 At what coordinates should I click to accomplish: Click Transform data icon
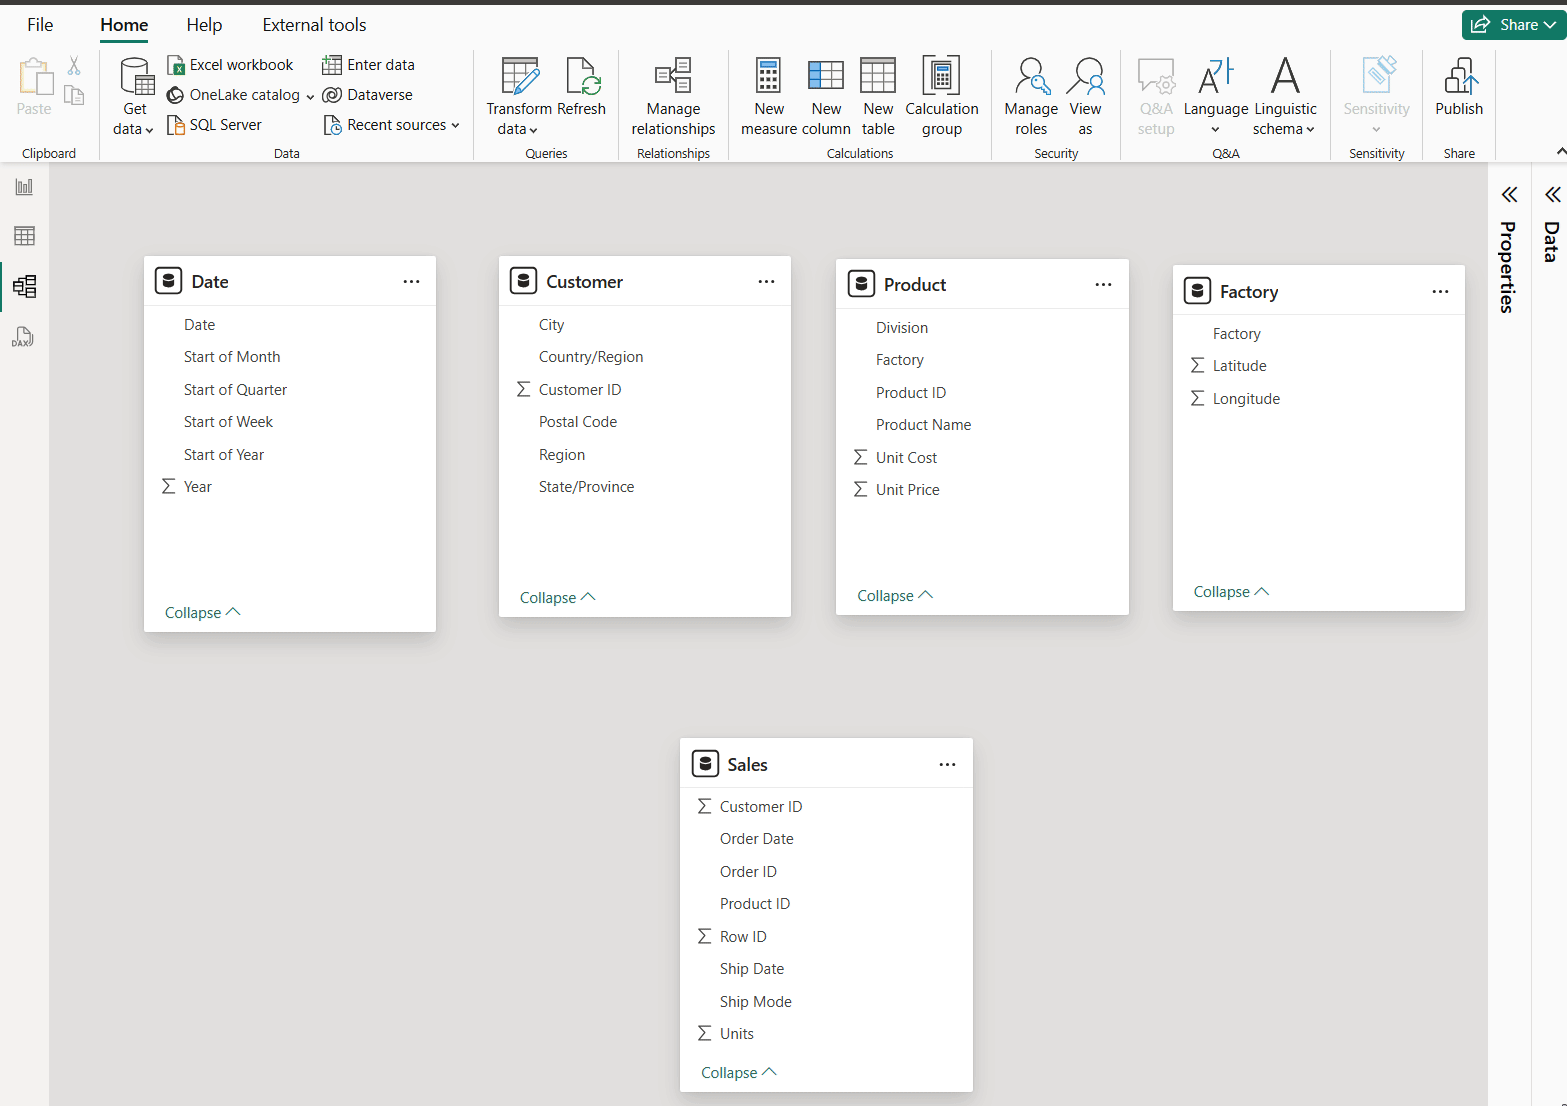[x=520, y=76]
